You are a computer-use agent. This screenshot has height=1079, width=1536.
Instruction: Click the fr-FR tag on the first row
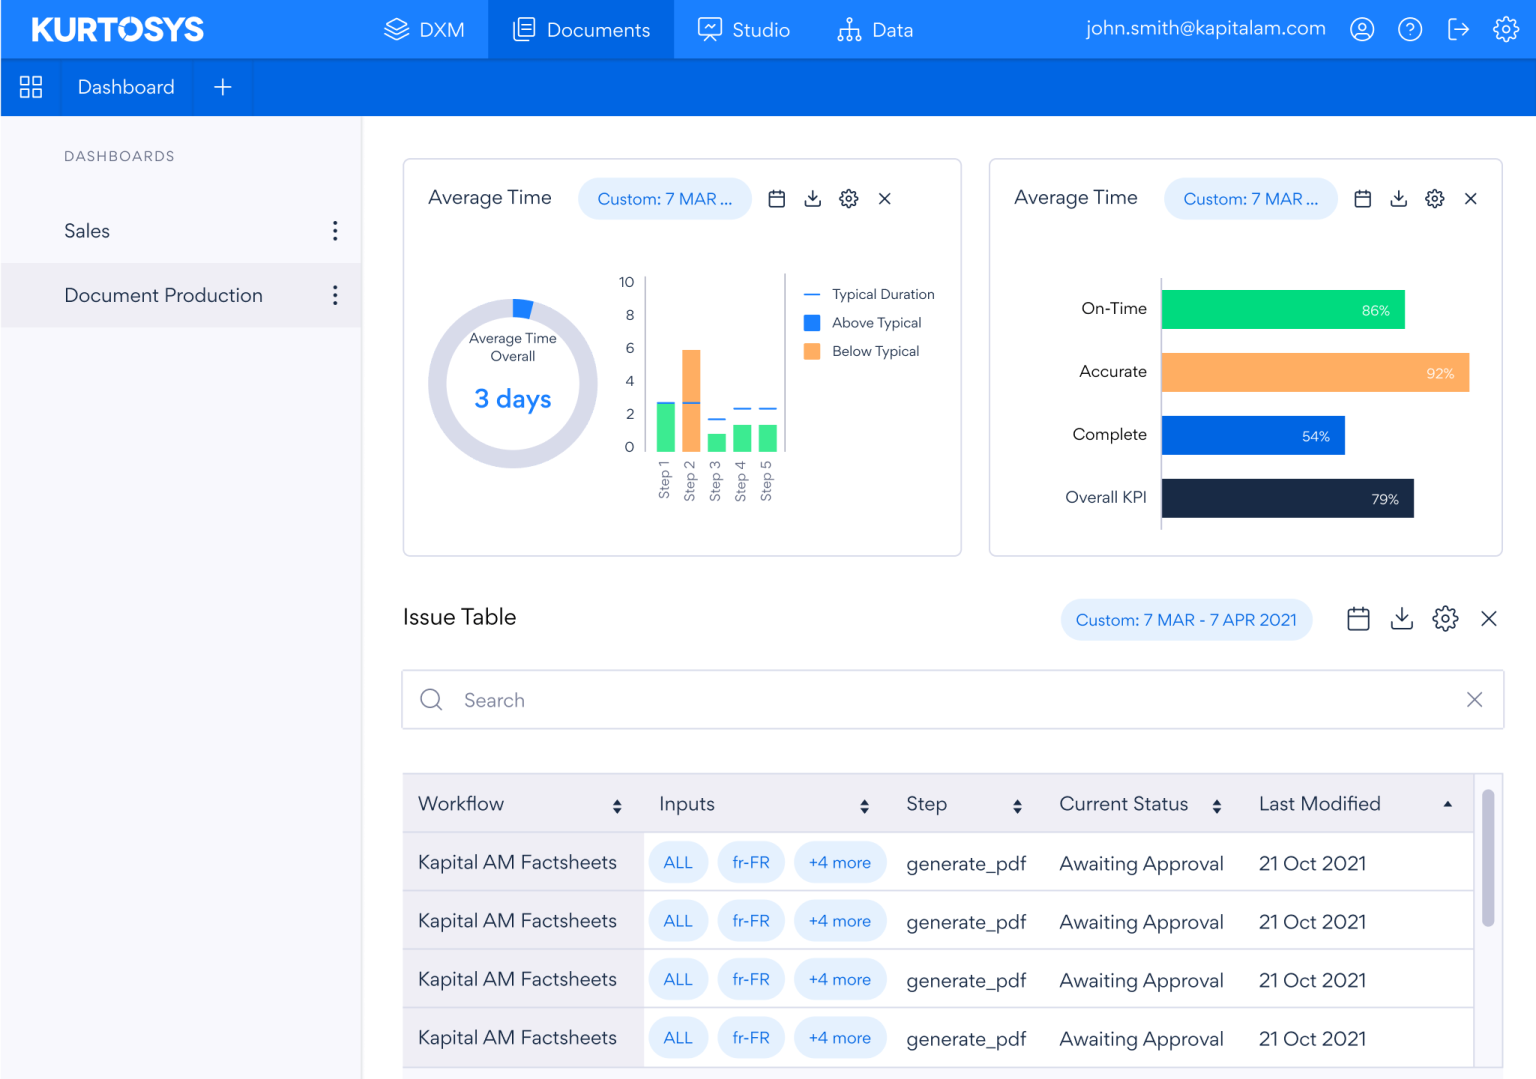pyautogui.click(x=751, y=862)
